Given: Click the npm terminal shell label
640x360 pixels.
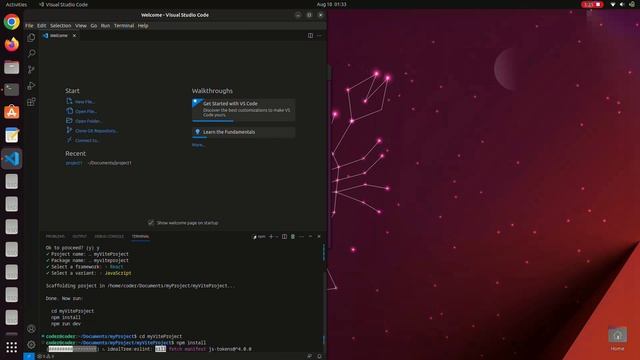Looking at the screenshot, I should coord(259,236).
